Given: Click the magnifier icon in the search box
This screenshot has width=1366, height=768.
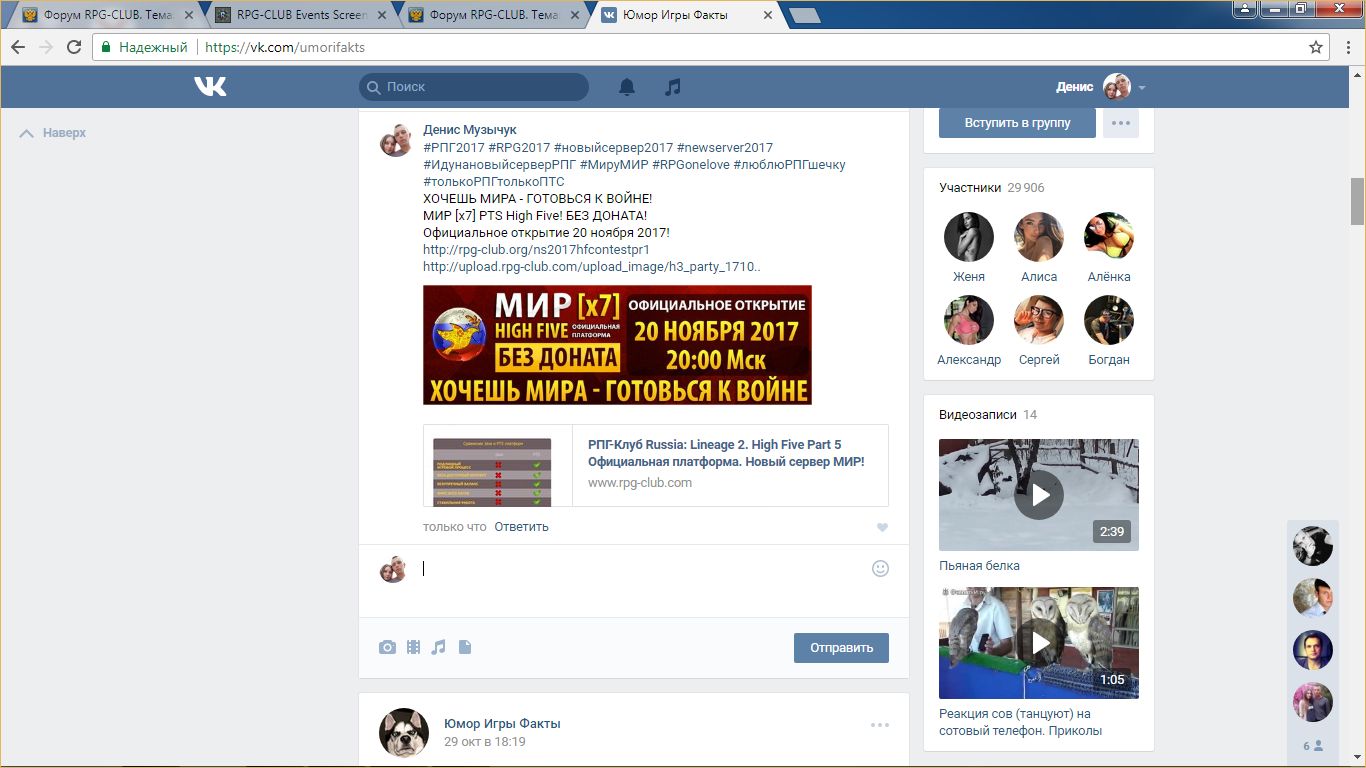Looking at the screenshot, I should pyautogui.click(x=374, y=87).
